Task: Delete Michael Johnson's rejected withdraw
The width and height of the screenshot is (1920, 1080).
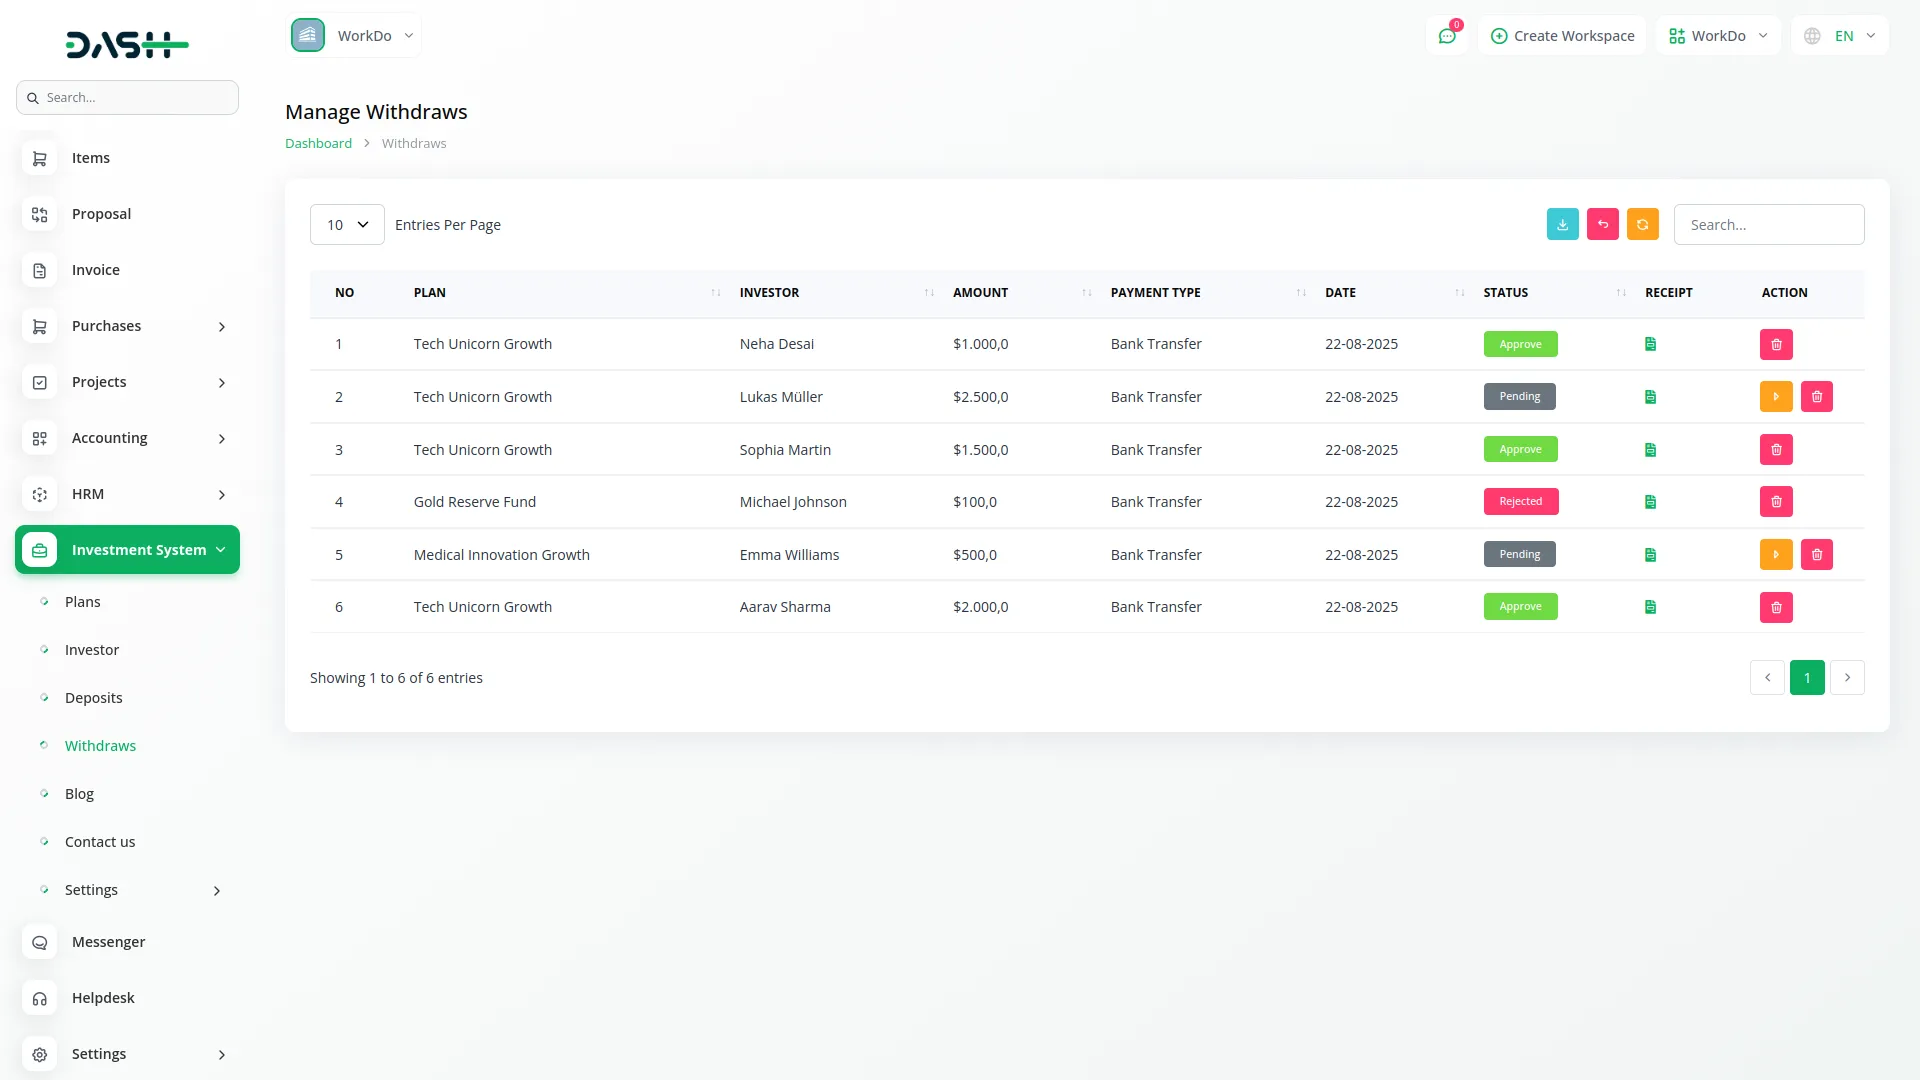Action: point(1776,502)
